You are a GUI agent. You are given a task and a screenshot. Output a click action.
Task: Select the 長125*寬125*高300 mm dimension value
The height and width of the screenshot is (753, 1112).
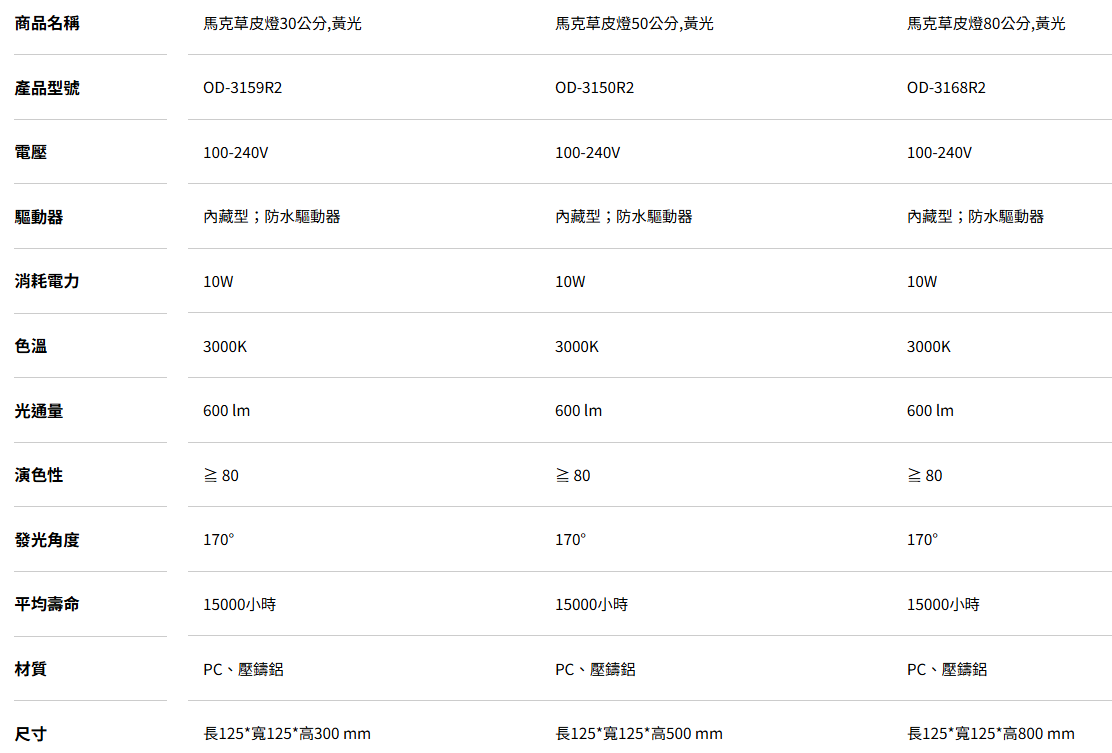pyautogui.click(x=287, y=734)
